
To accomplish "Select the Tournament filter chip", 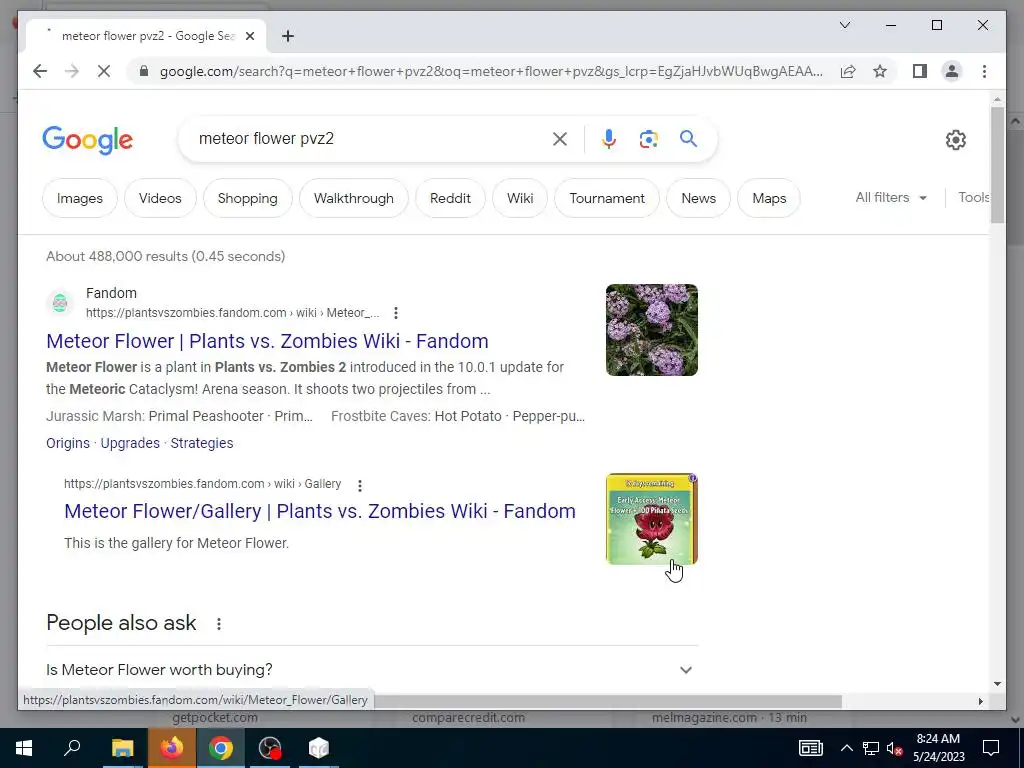I will 607,198.
